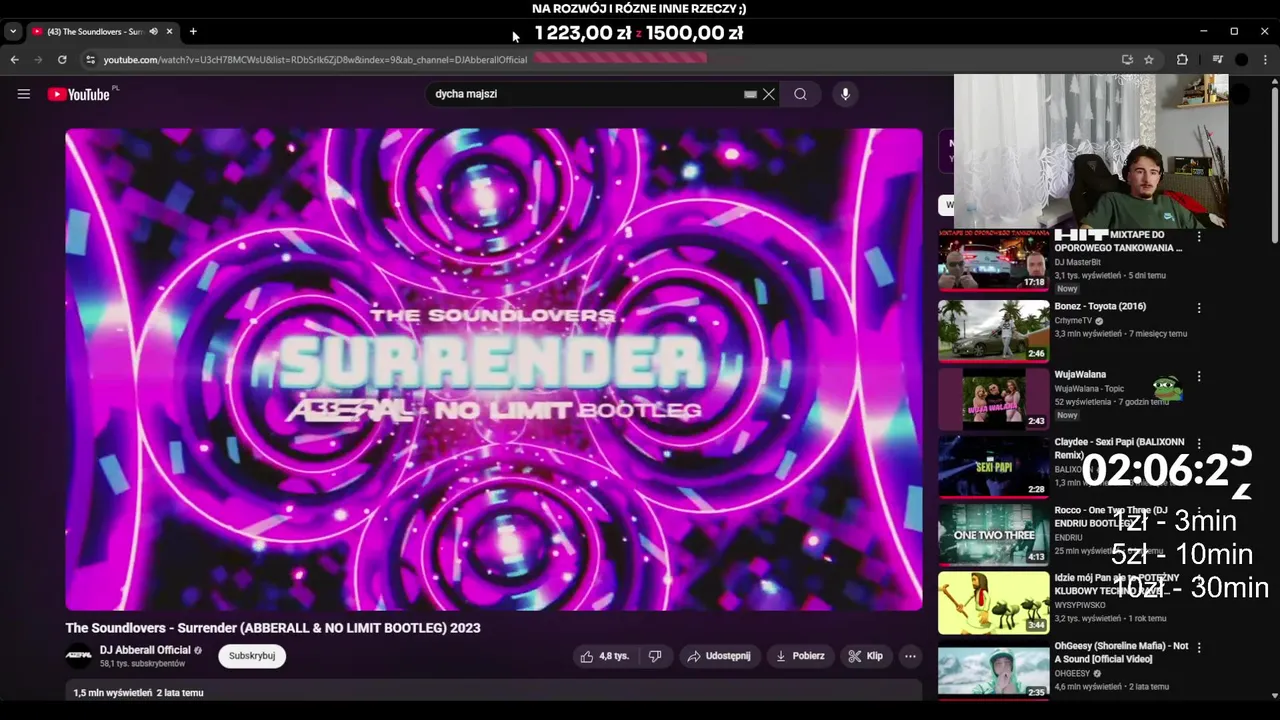Open options menu for Bonez - Toyota
Viewport: 1280px width, 720px height.
click(1199, 308)
